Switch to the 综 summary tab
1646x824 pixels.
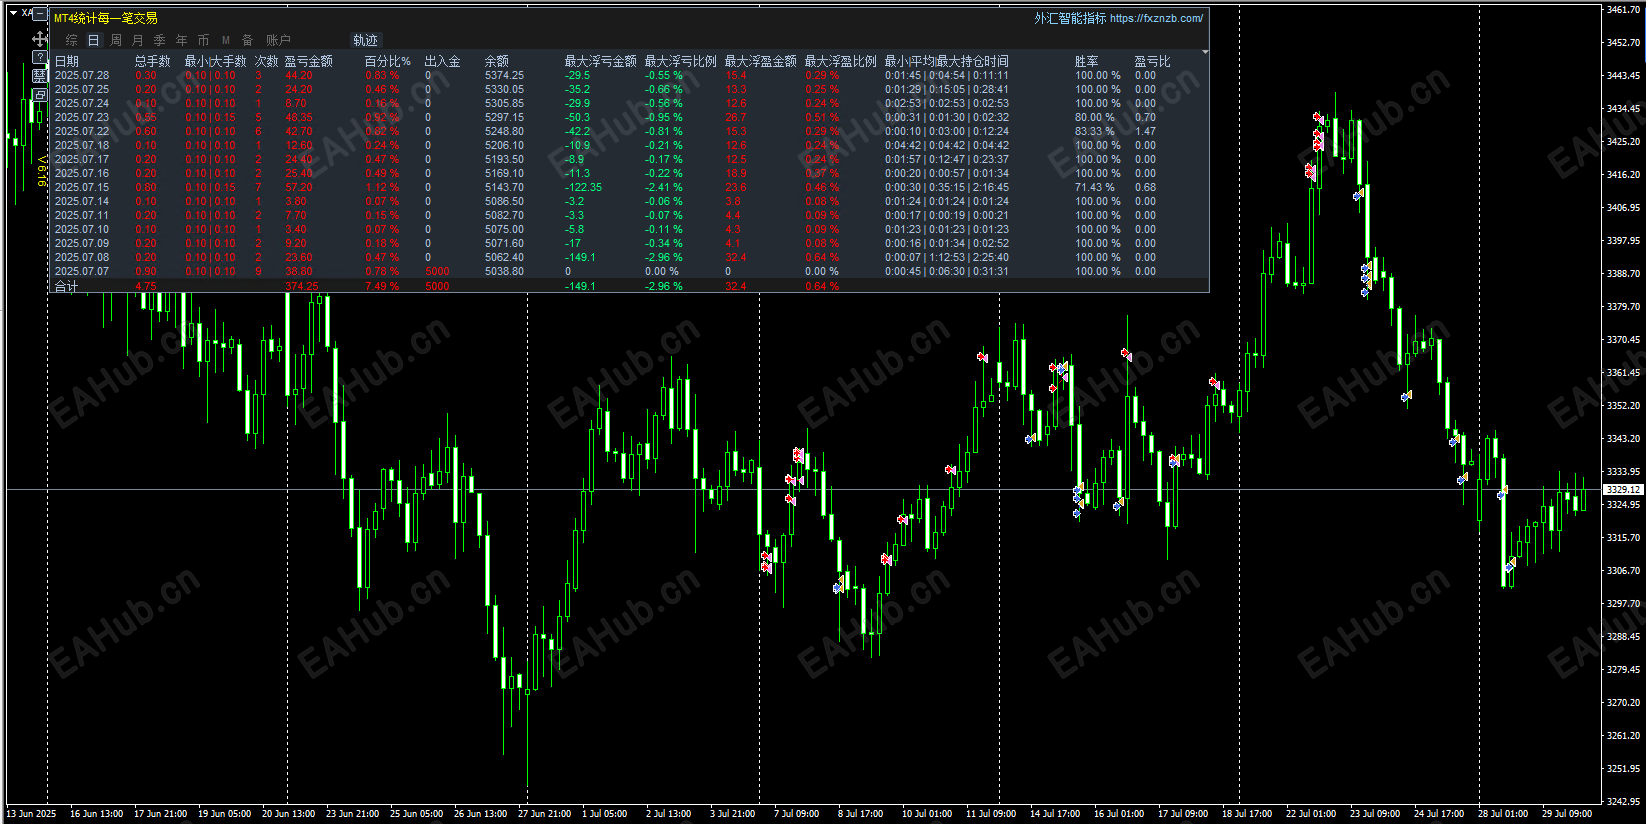point(72,40)
